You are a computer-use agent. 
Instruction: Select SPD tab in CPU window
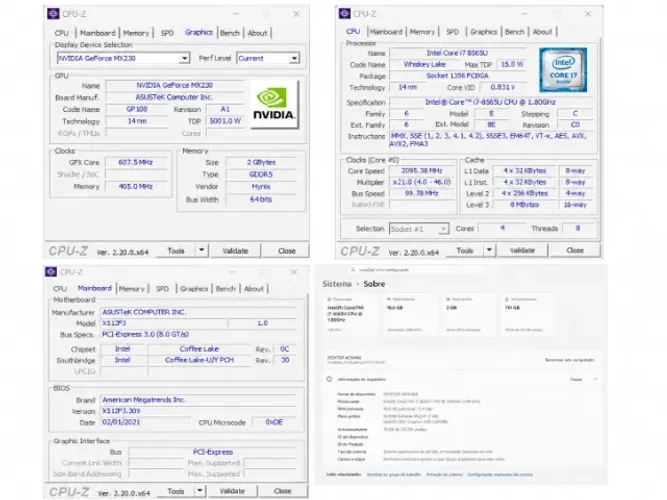point(453,31)
